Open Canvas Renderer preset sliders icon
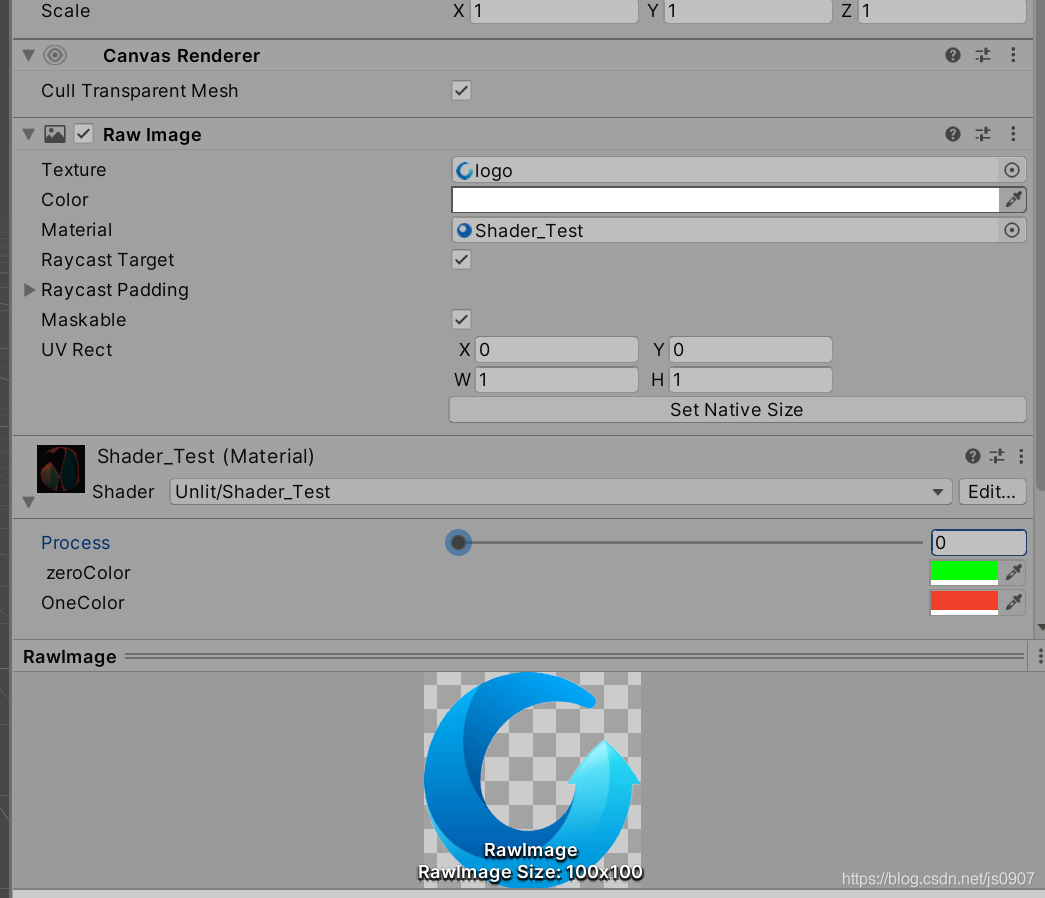Image resolution: width=1045 pixels, height=898 pixels. (983, 55)
